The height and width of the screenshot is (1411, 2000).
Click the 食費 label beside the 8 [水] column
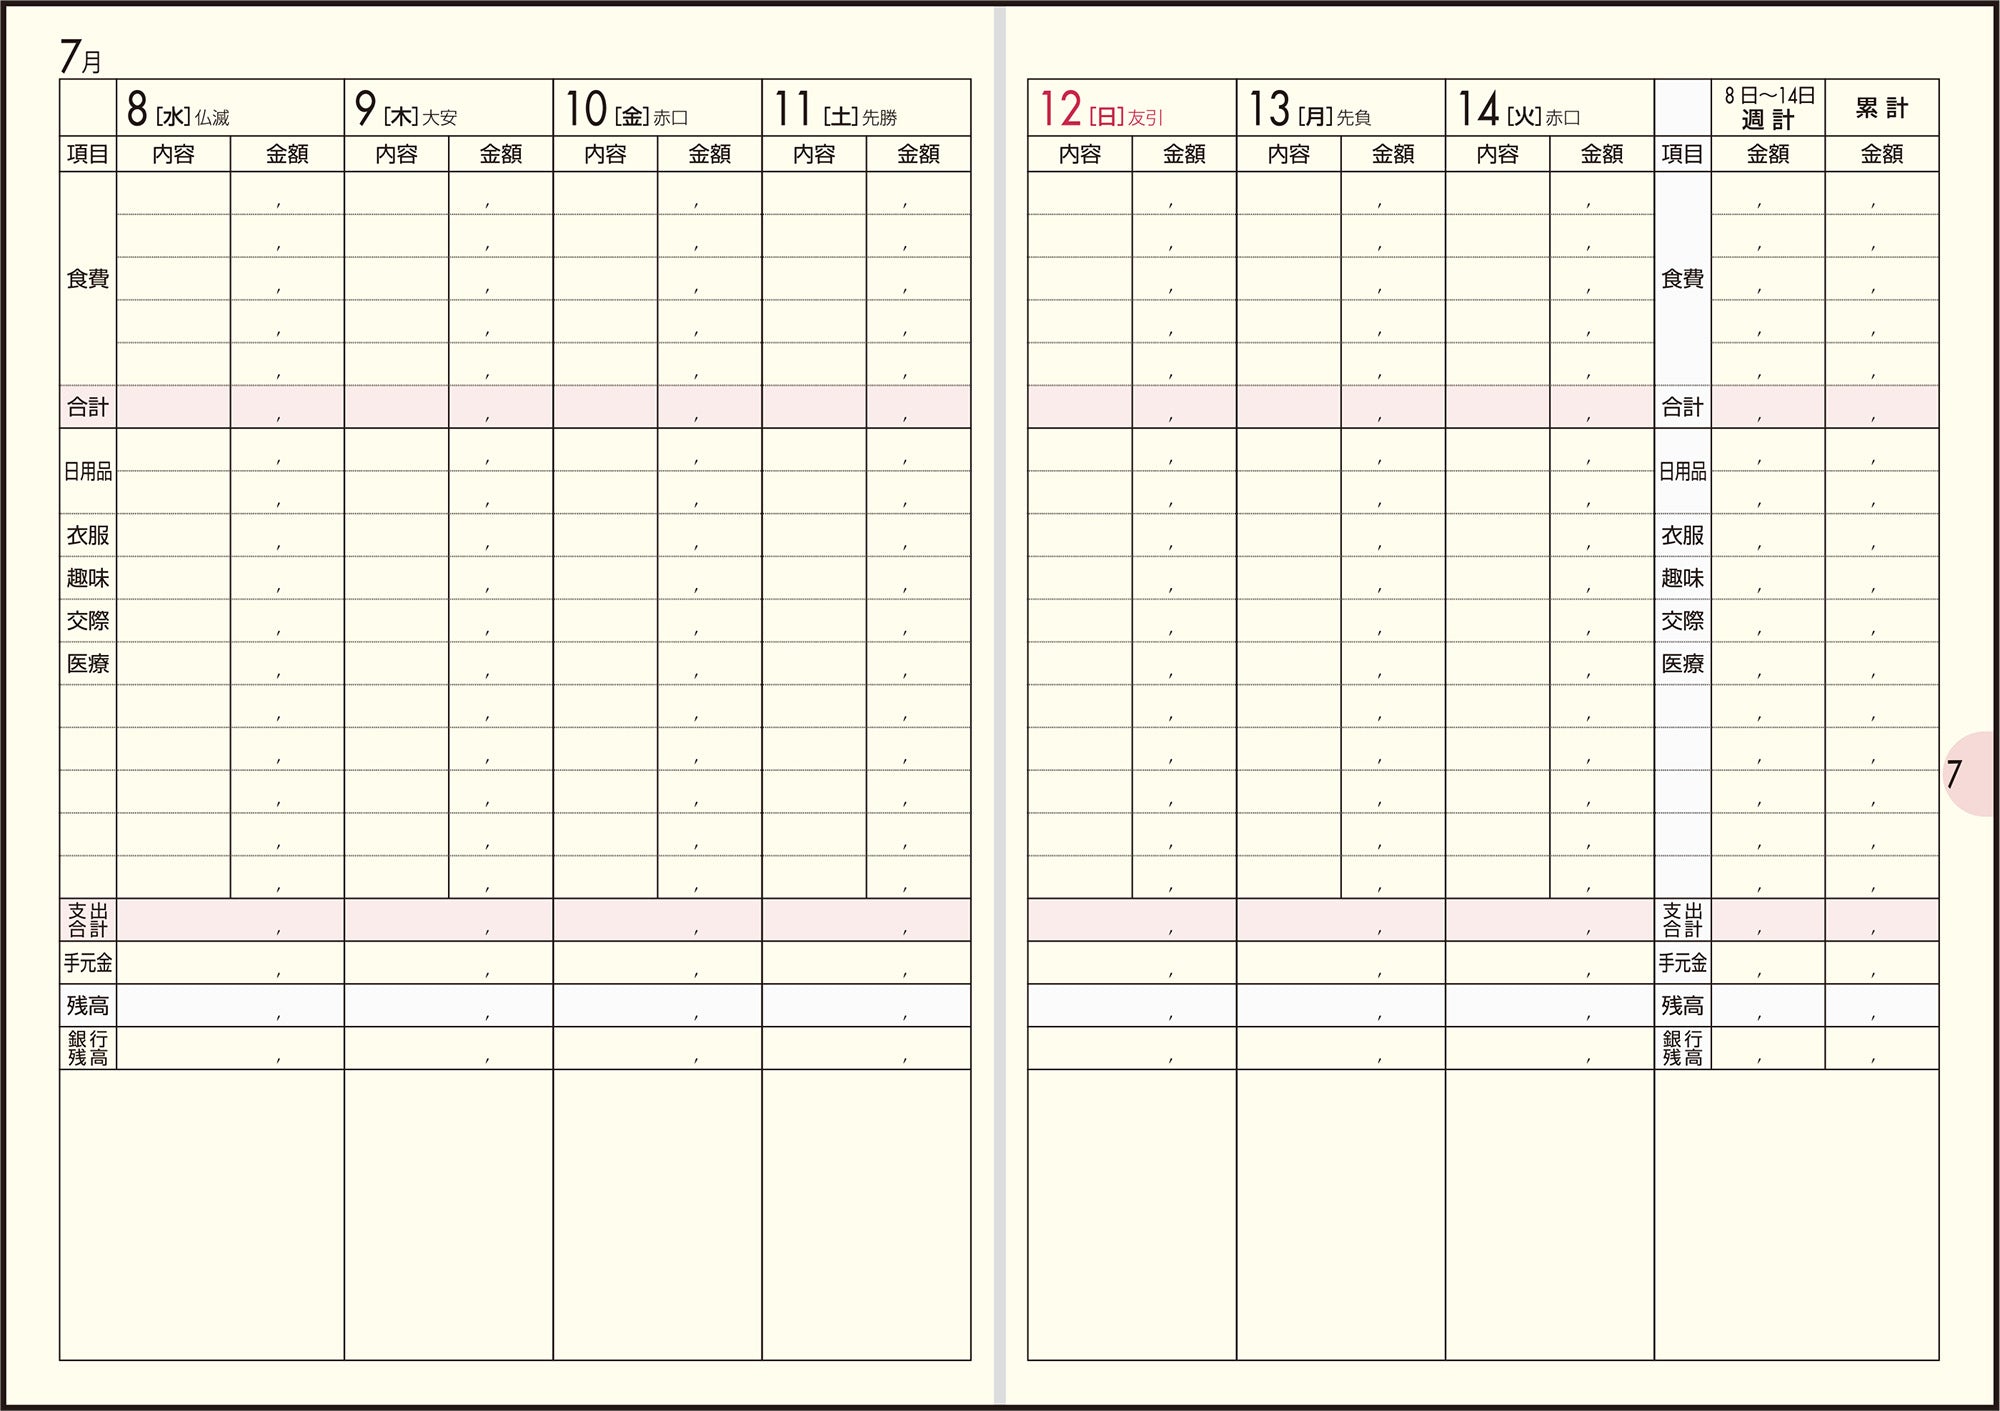88,279
